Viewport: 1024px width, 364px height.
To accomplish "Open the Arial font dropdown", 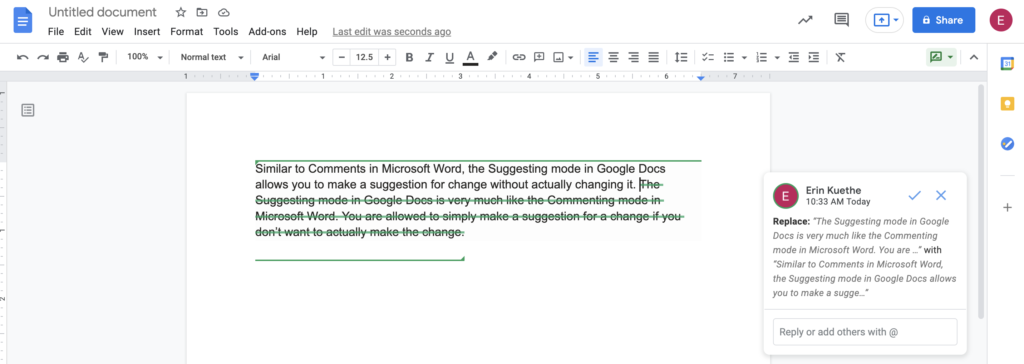I will point(293,58).
